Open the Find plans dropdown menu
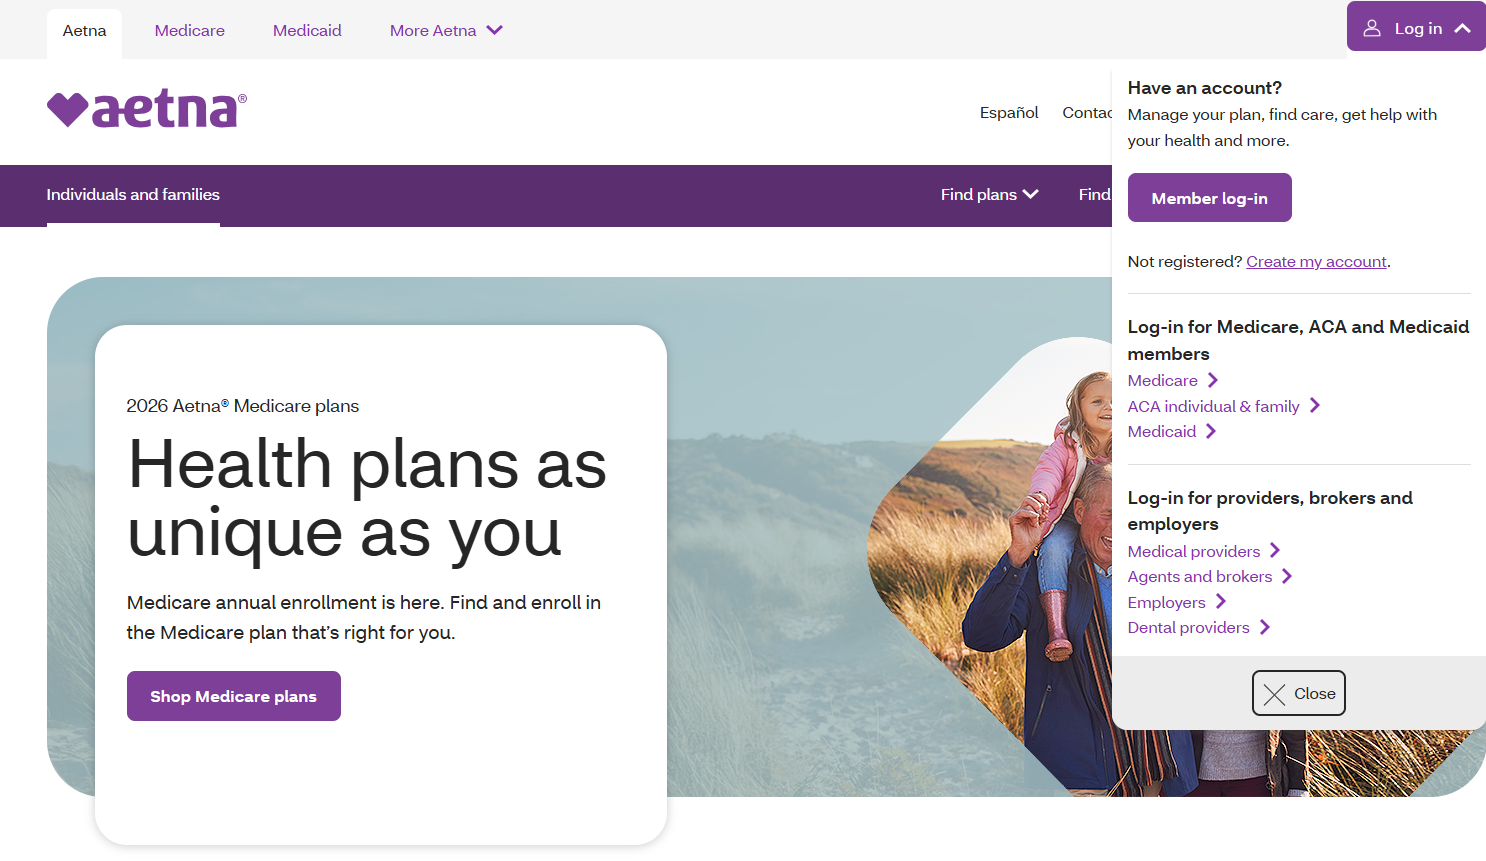The image size is (1486, 861). [x=989, y=194]
